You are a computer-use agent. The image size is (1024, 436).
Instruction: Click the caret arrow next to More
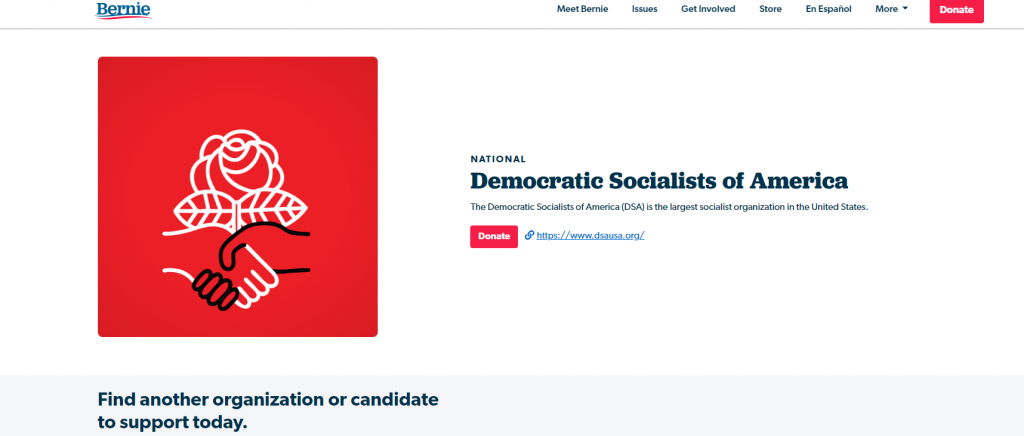905,9
